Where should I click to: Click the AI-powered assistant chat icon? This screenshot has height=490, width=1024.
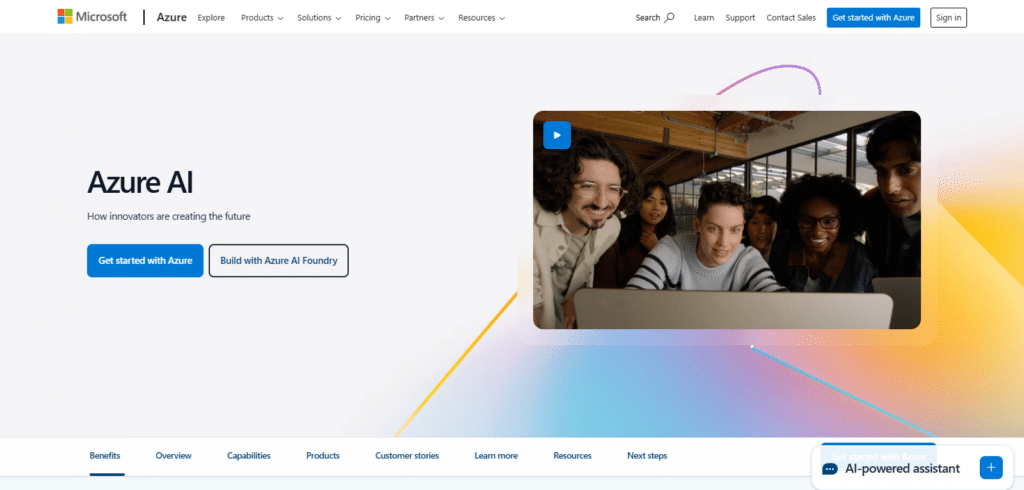[830, 468]
